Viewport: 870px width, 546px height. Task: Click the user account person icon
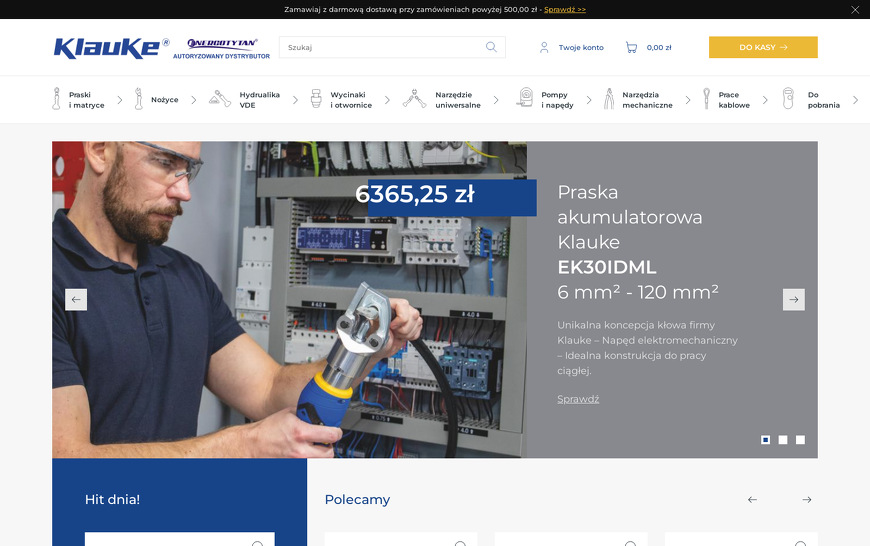544,48
